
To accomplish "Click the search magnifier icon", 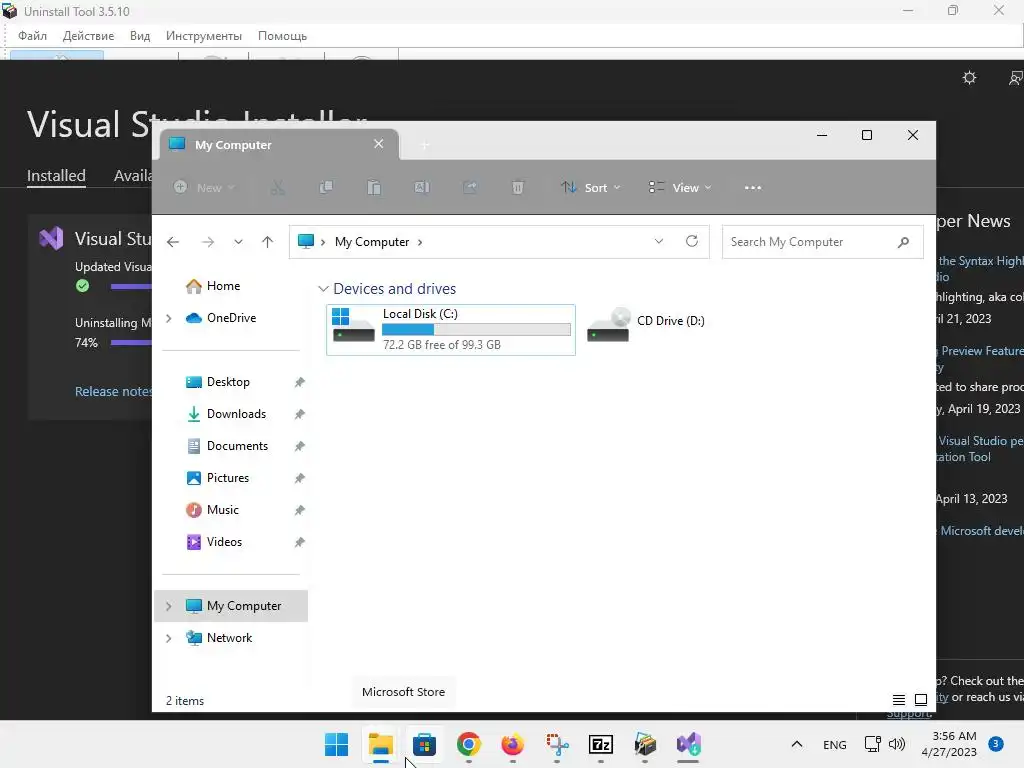I will tap(903, 242).
